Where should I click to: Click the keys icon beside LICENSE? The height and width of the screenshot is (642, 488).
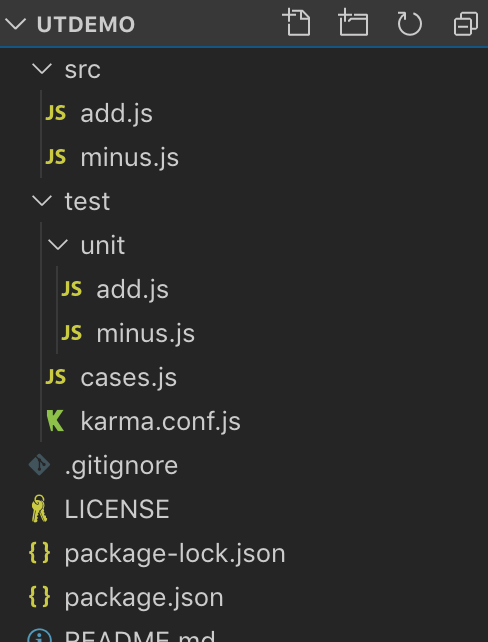click(39, 509)
